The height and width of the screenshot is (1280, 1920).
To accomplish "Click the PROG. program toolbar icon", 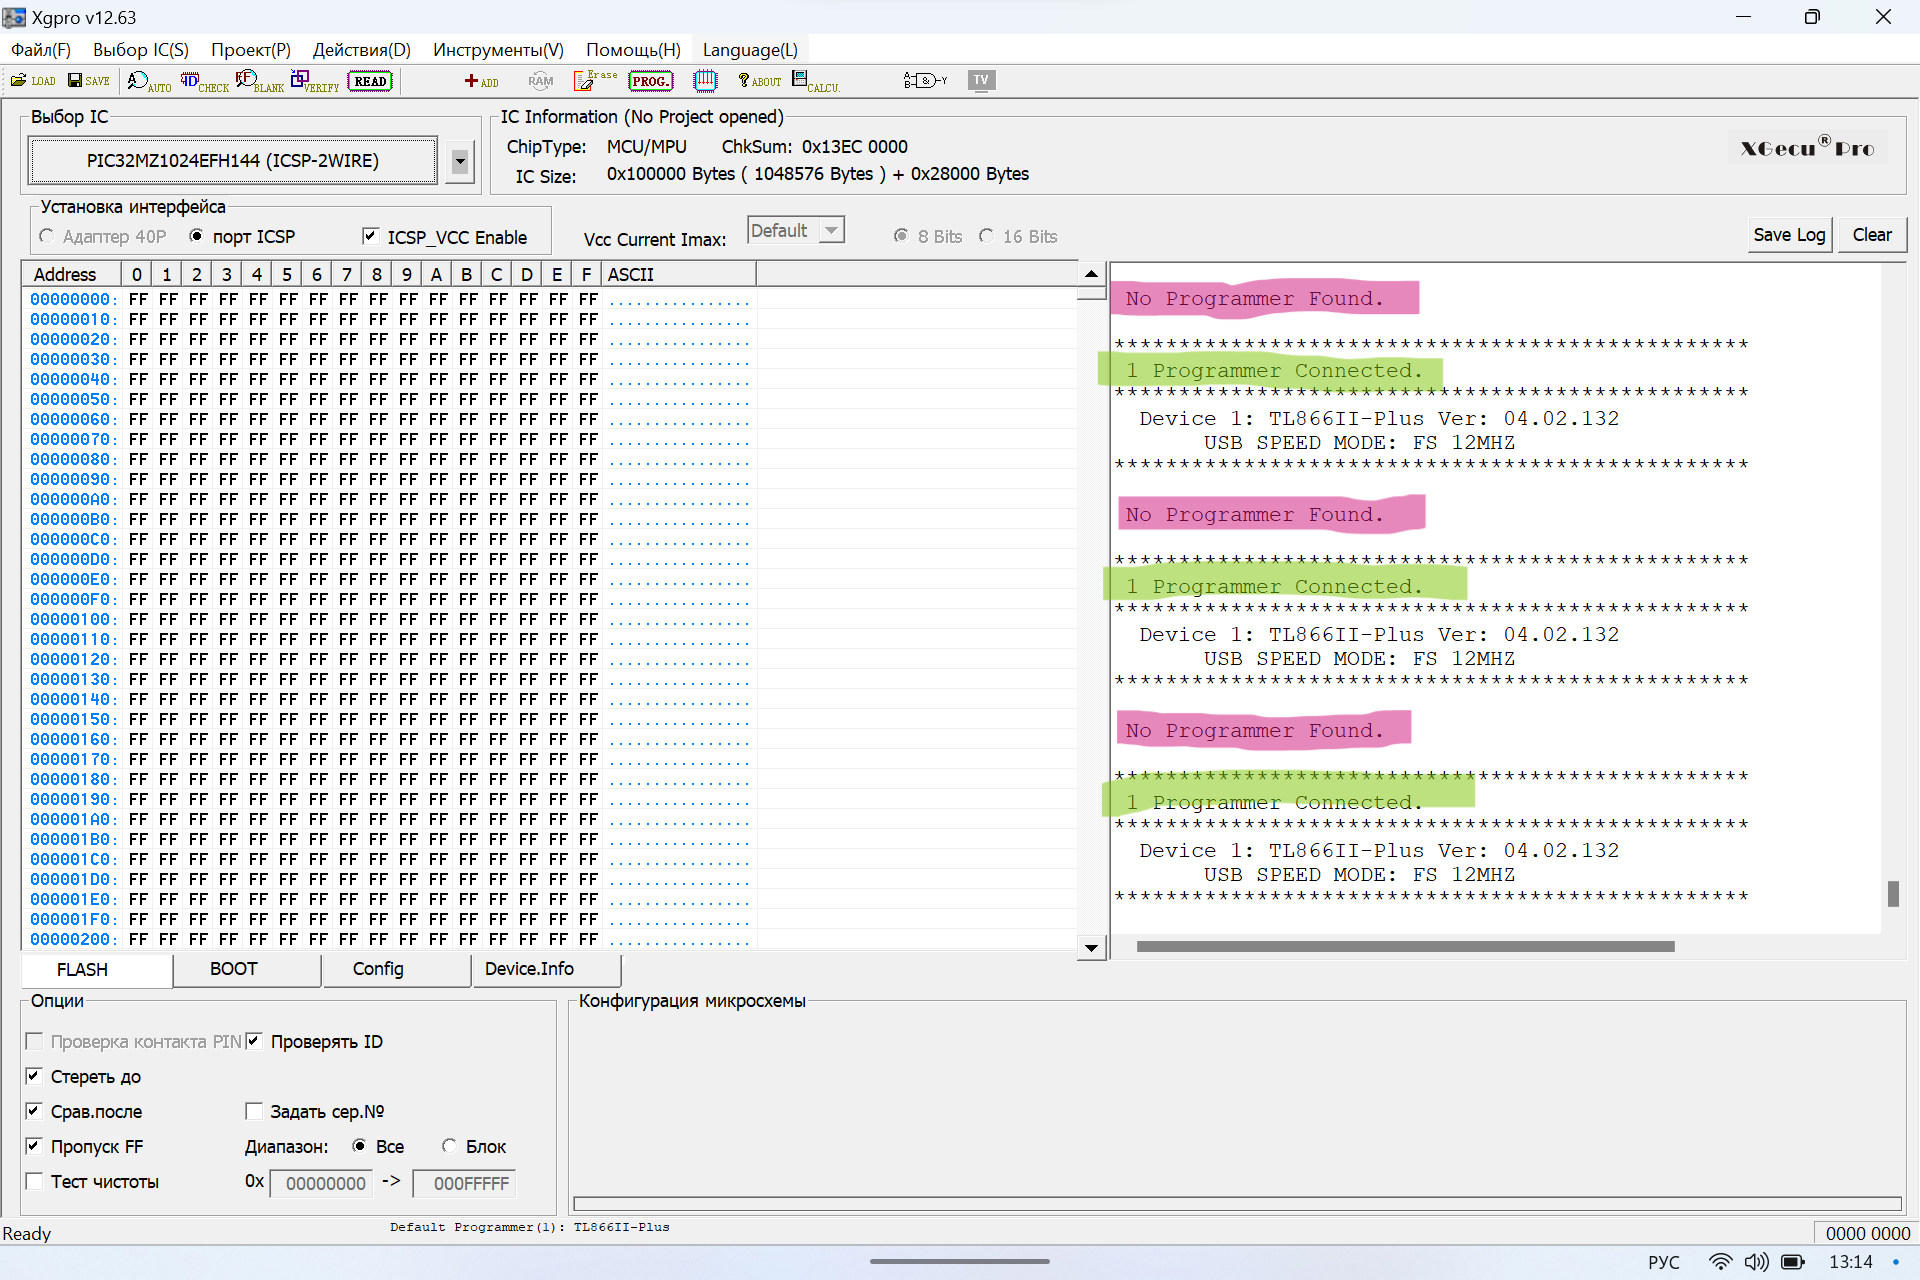I will point(650,81).
